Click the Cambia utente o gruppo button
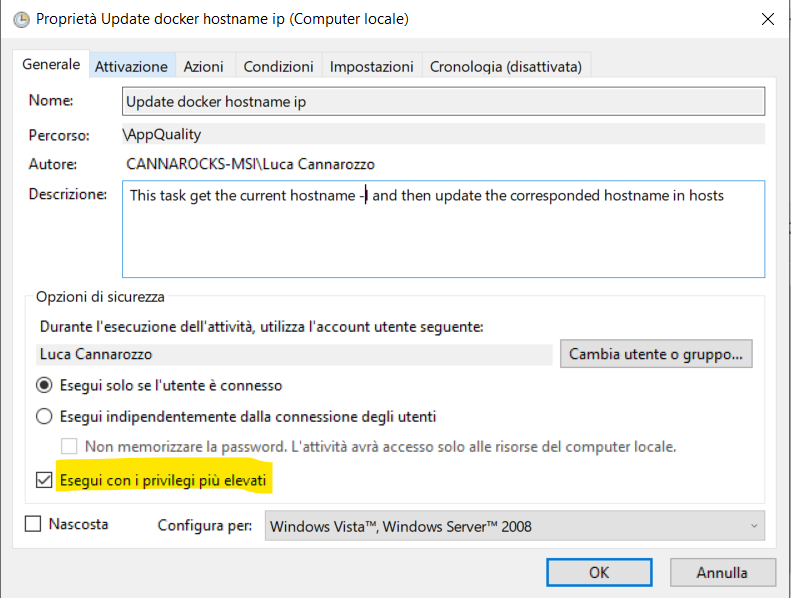 pos(656,354)
